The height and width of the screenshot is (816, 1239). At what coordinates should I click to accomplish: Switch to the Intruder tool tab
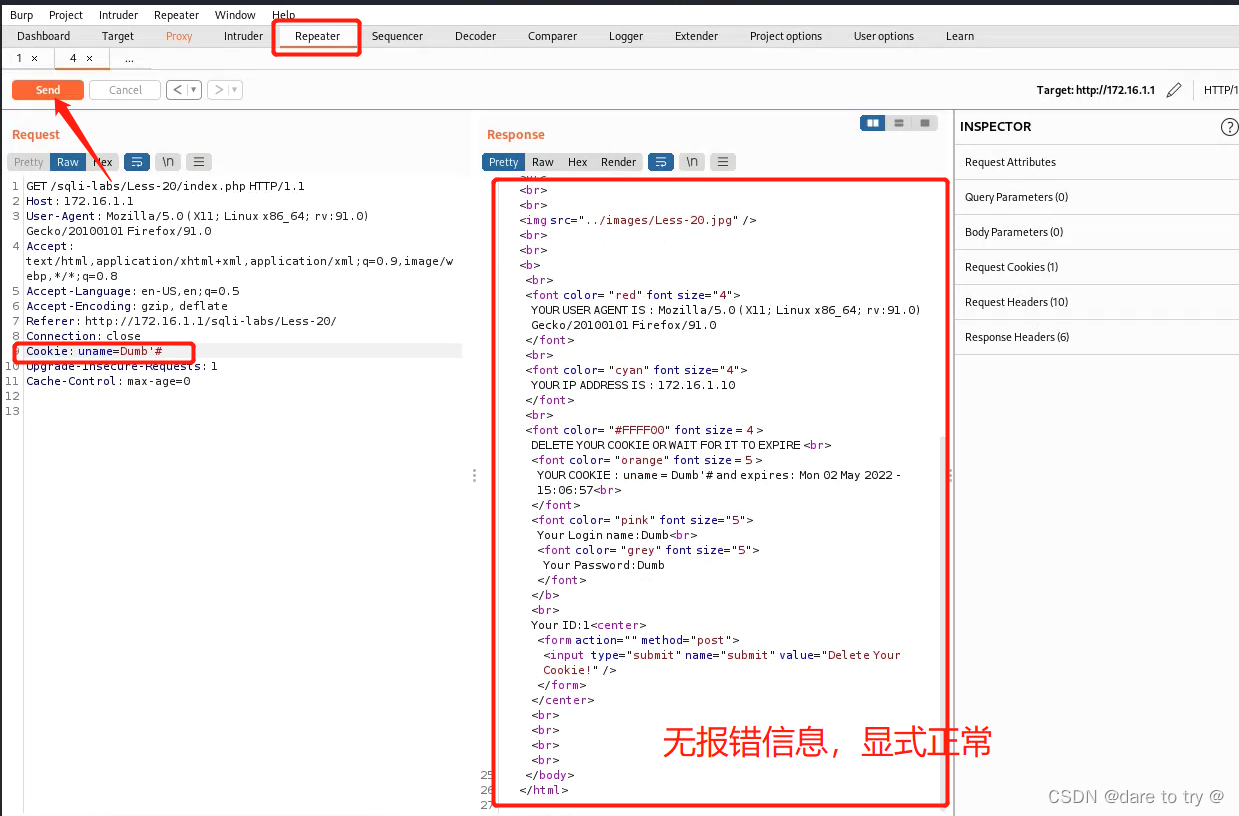tap(243, 36)
